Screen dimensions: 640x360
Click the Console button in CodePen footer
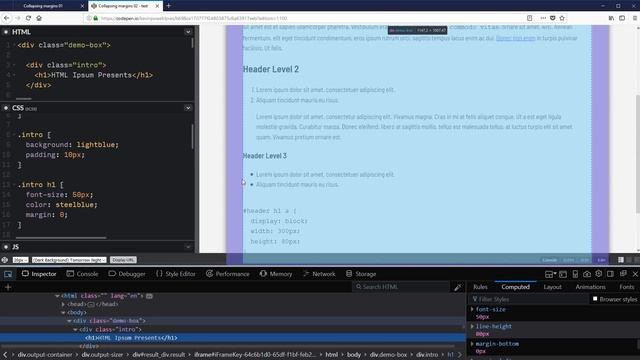pos(549,260)
